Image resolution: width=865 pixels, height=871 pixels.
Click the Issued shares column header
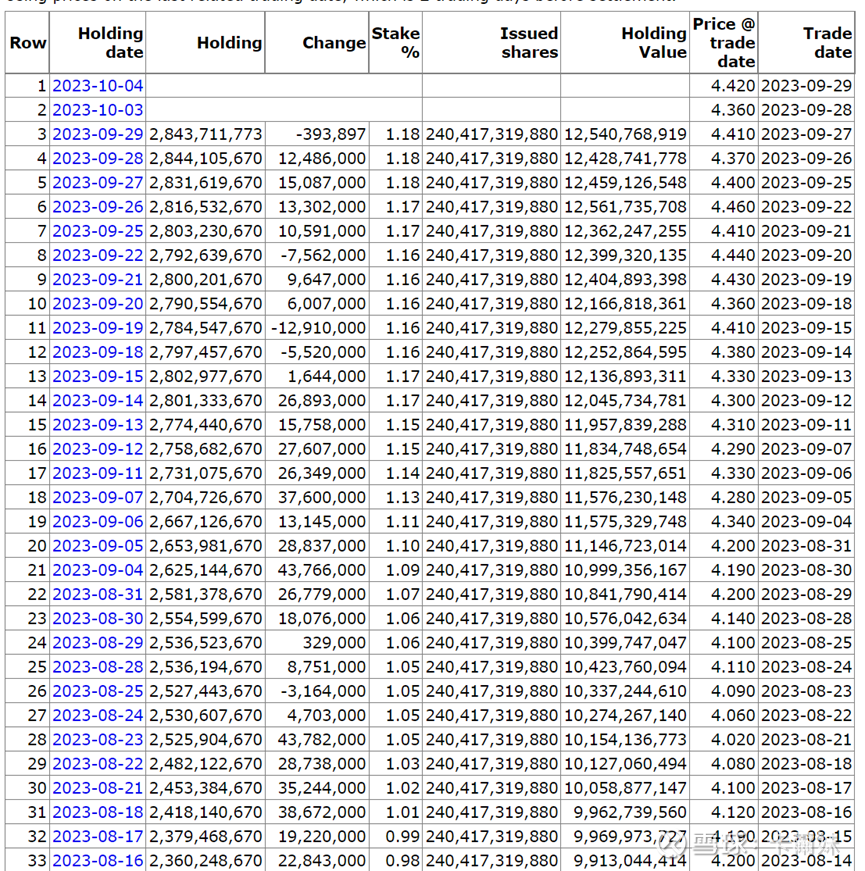(492, 43)
